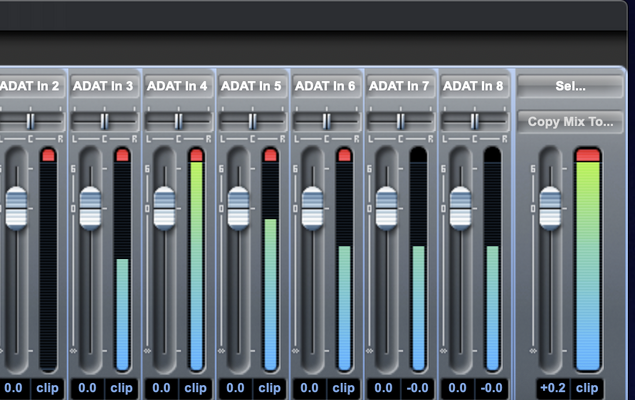635x400 pixels.
Task: Click the ADAT In 7 volume fader knob
Action: tap(387, 209)
